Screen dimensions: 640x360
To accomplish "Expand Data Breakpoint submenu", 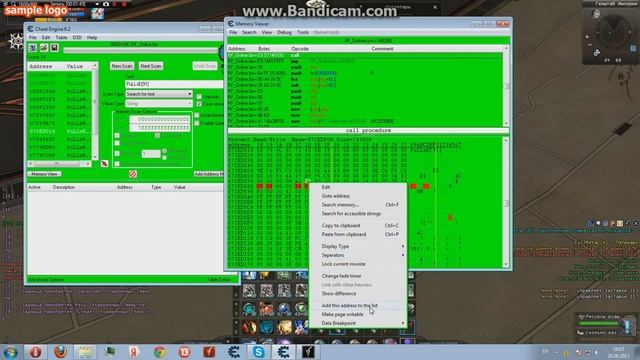I will [x=358, y=323].
